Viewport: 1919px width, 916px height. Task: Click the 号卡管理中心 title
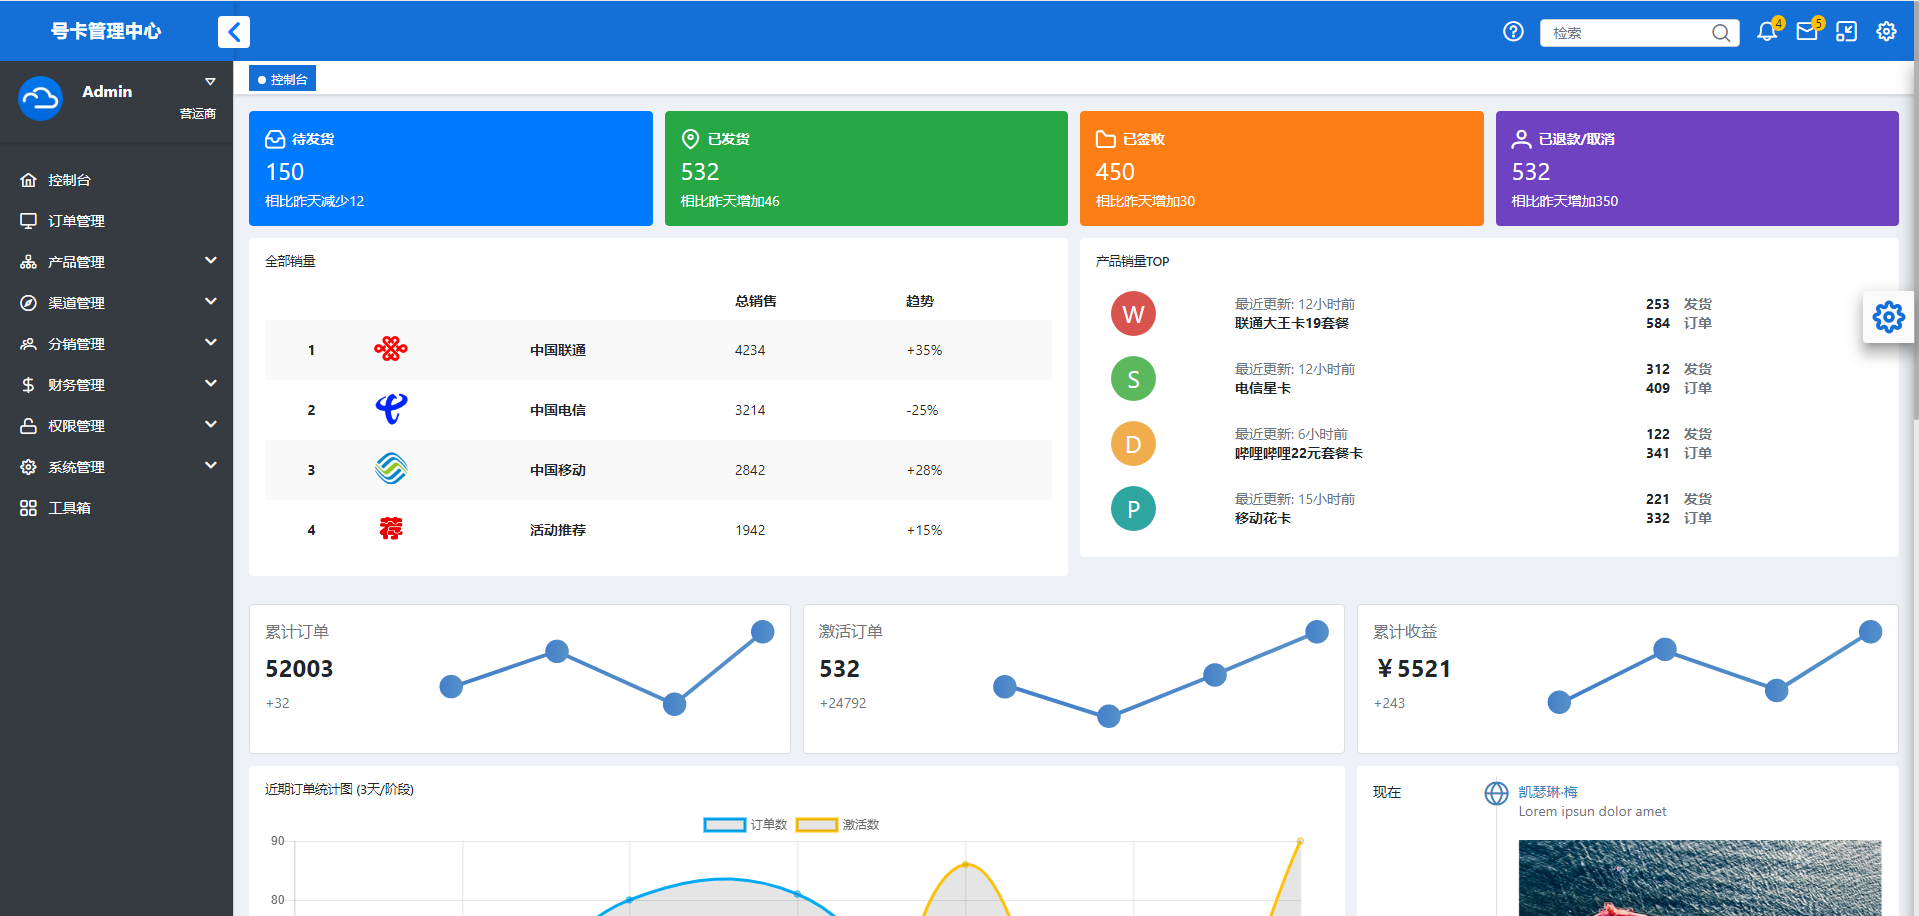[106, 31]
